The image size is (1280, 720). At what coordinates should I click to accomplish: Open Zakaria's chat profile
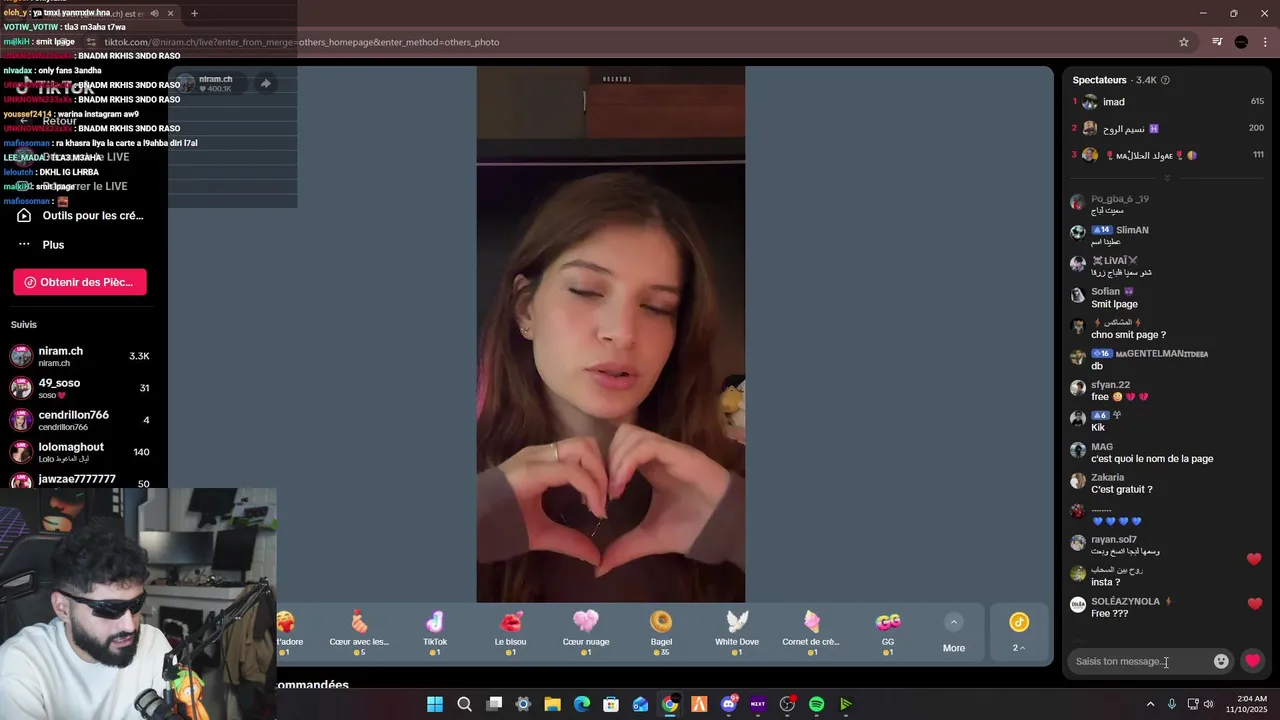tap(1107, 478)
